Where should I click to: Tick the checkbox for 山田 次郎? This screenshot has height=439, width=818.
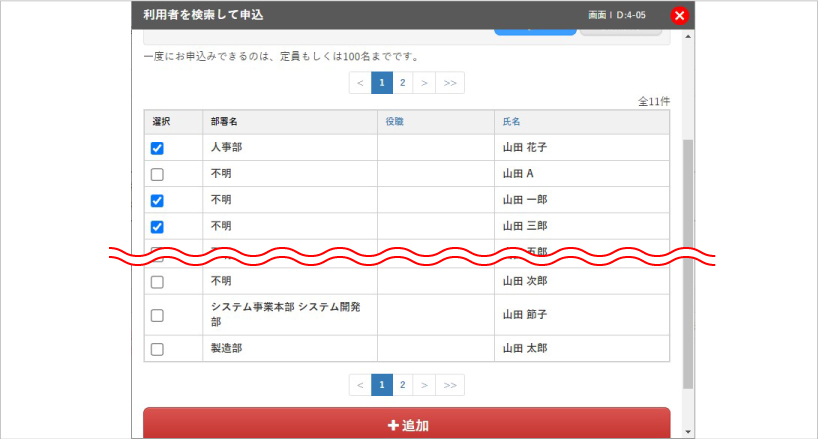[157, 282]
